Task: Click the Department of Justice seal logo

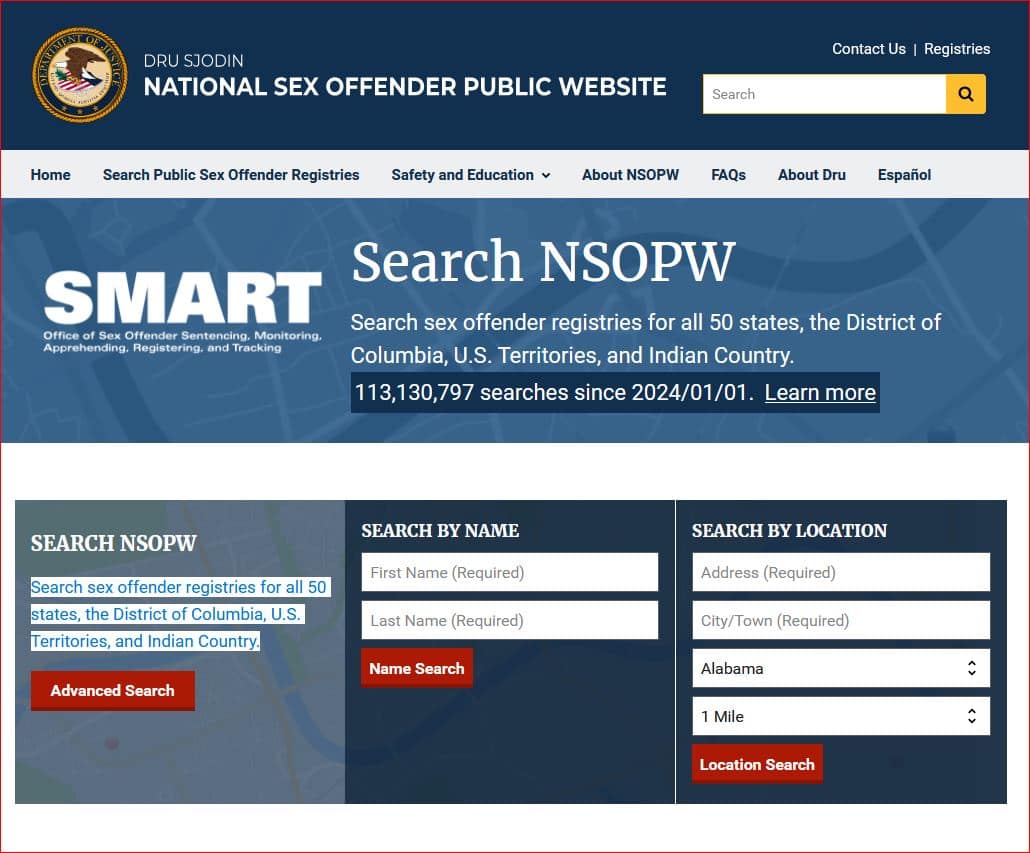Action: 81,75
